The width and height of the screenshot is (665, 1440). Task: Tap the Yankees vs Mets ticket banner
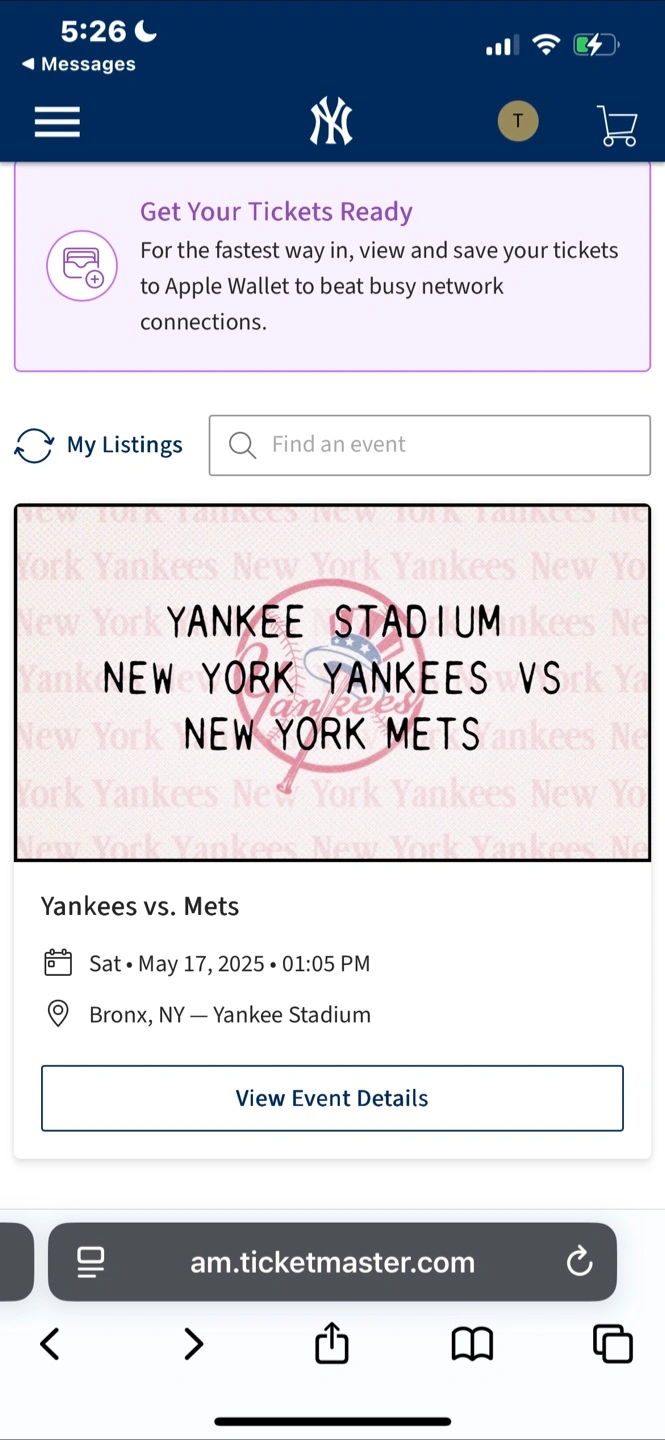(332, 682)
